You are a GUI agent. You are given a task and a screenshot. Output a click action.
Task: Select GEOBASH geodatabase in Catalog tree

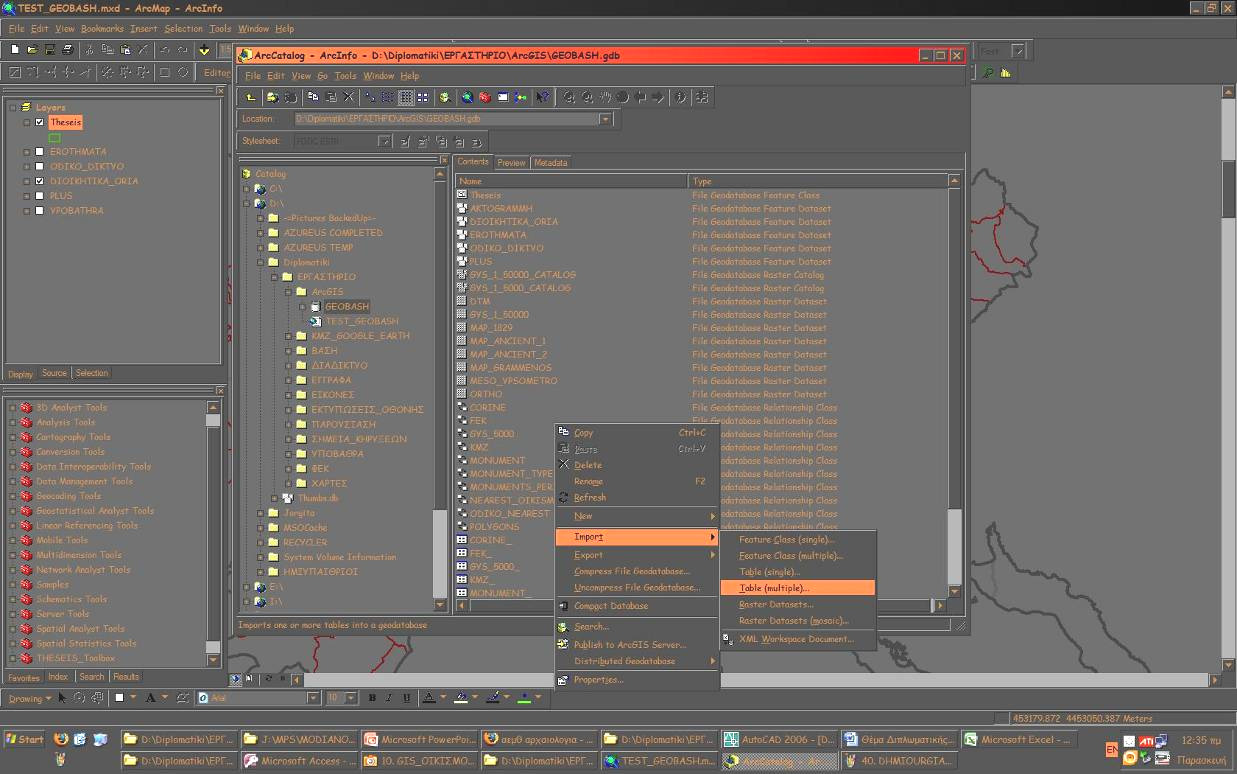tap(346, 307)
